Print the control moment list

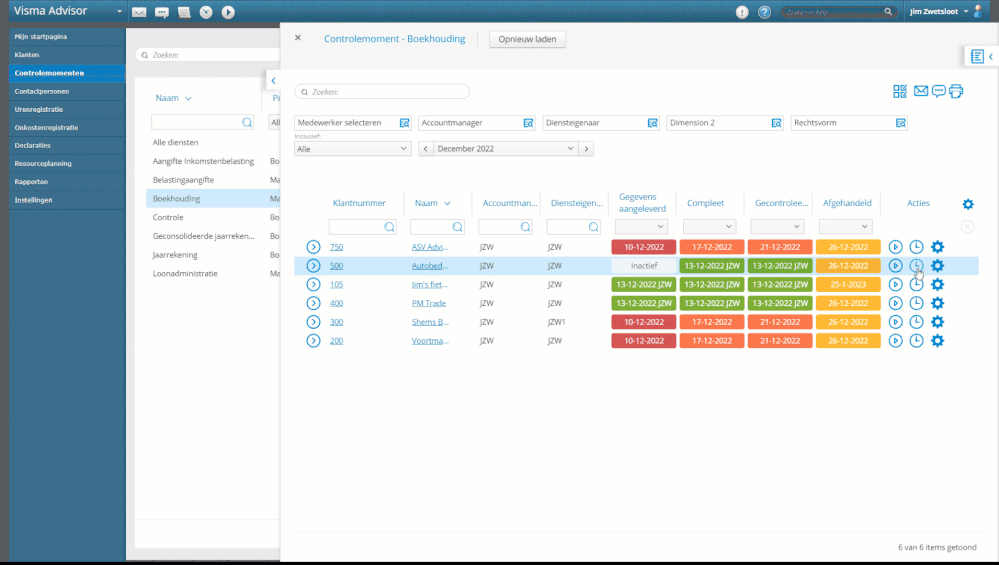(x=956, y=92)
